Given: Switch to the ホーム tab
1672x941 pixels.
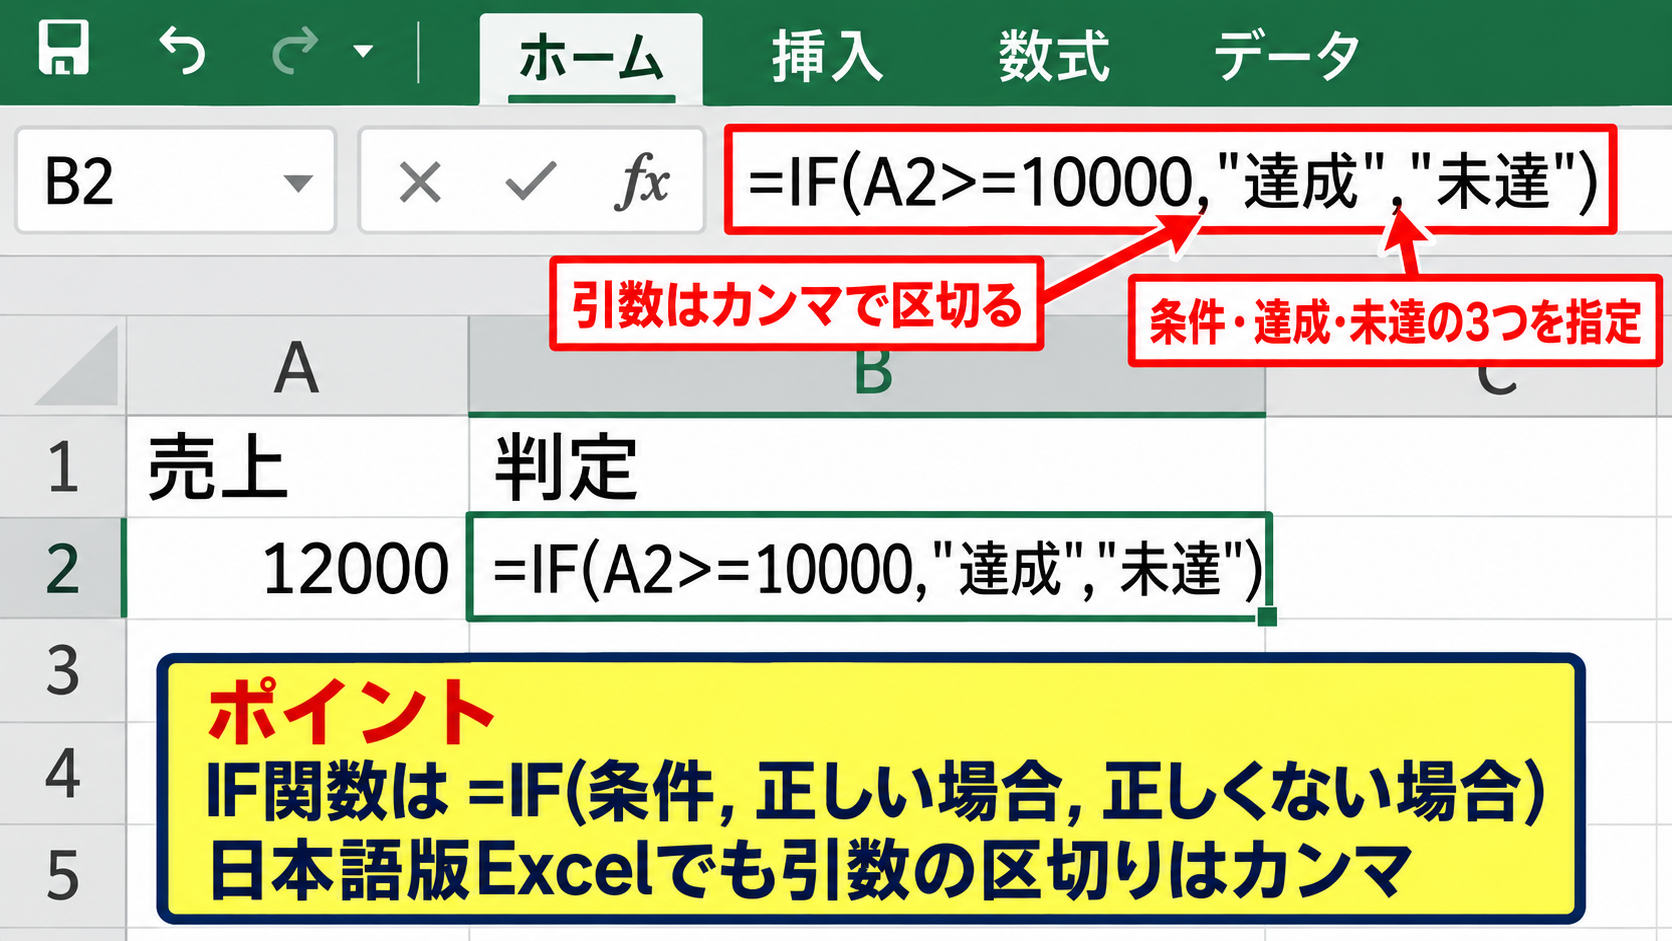Looking at the screenshot, I should tap(591, 58).
